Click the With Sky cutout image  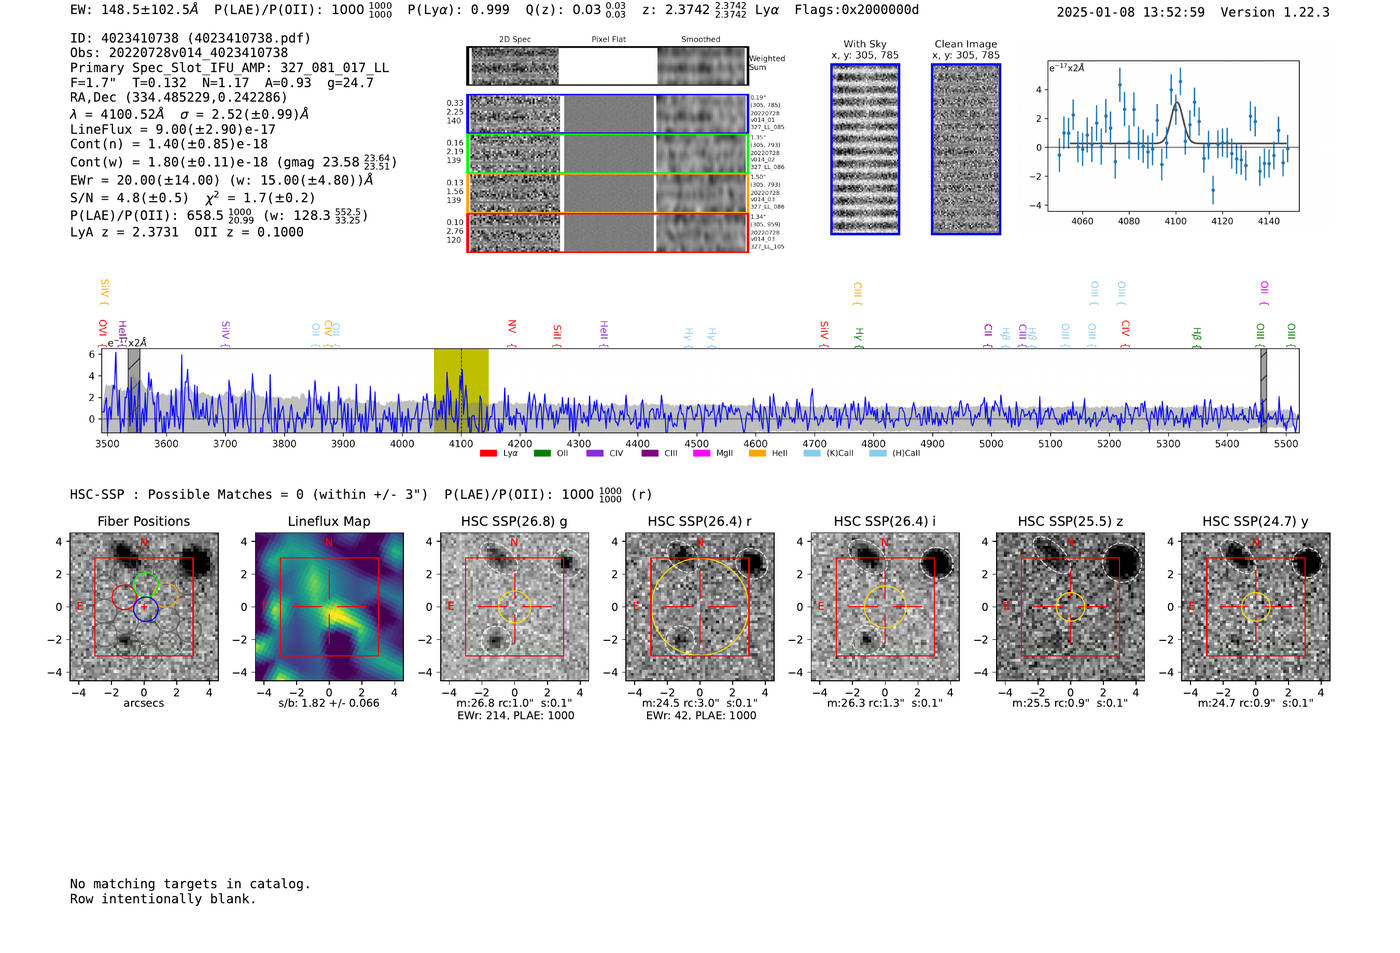pos(865,149)
